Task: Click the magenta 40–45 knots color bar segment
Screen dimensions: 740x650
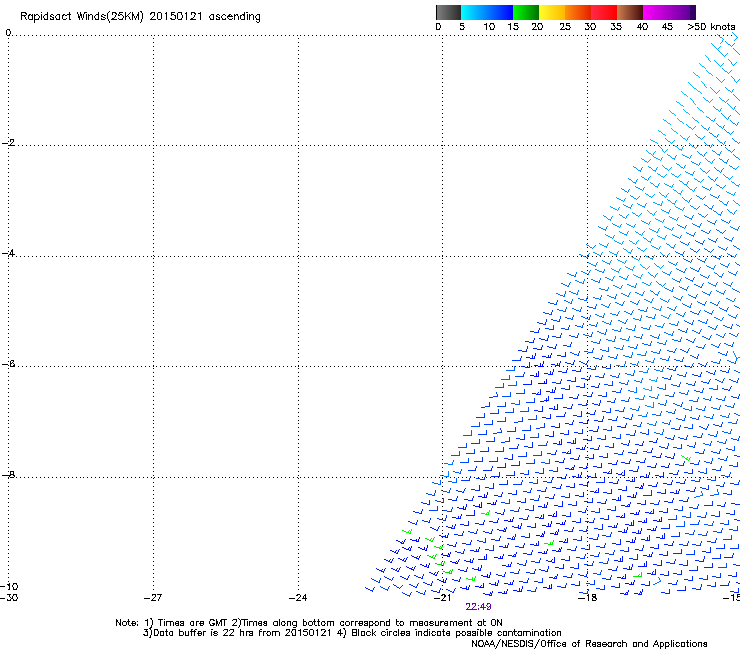Action: click(x=656, y=12)
